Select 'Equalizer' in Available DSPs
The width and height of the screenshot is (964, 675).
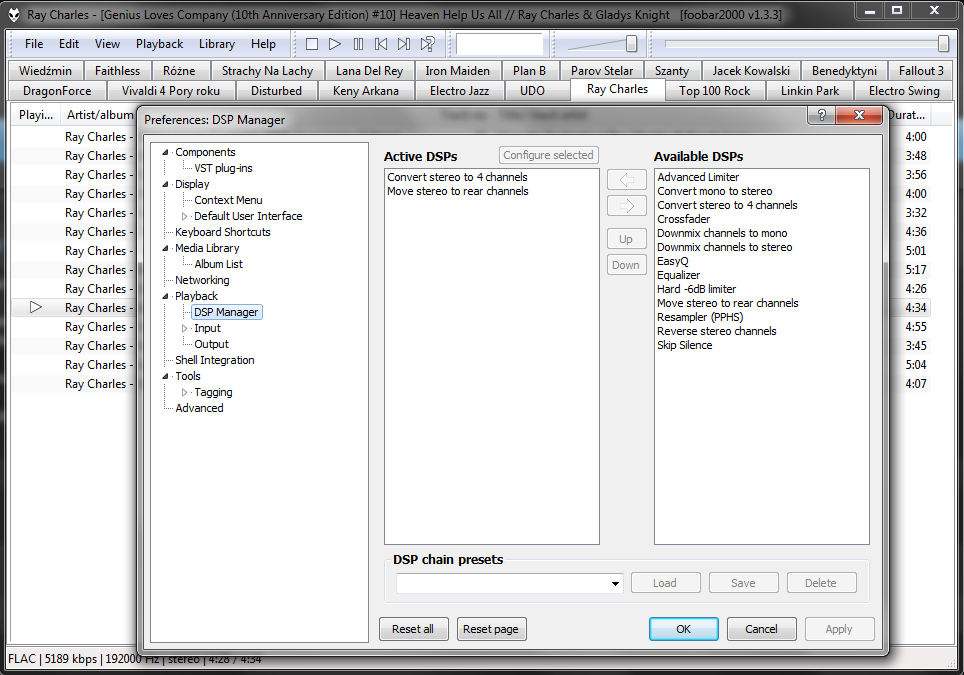click(x=679, y=275)
